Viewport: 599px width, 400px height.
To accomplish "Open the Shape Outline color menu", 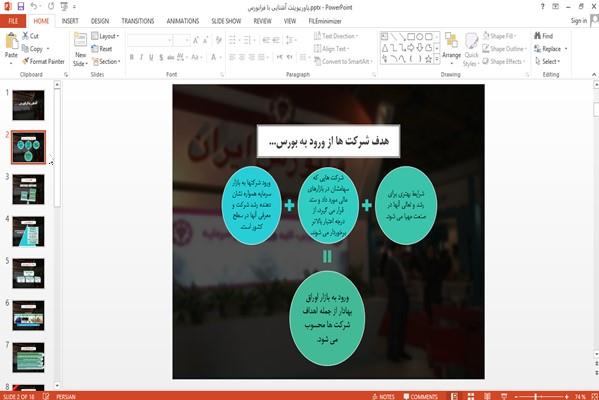I will click(505, 49).
